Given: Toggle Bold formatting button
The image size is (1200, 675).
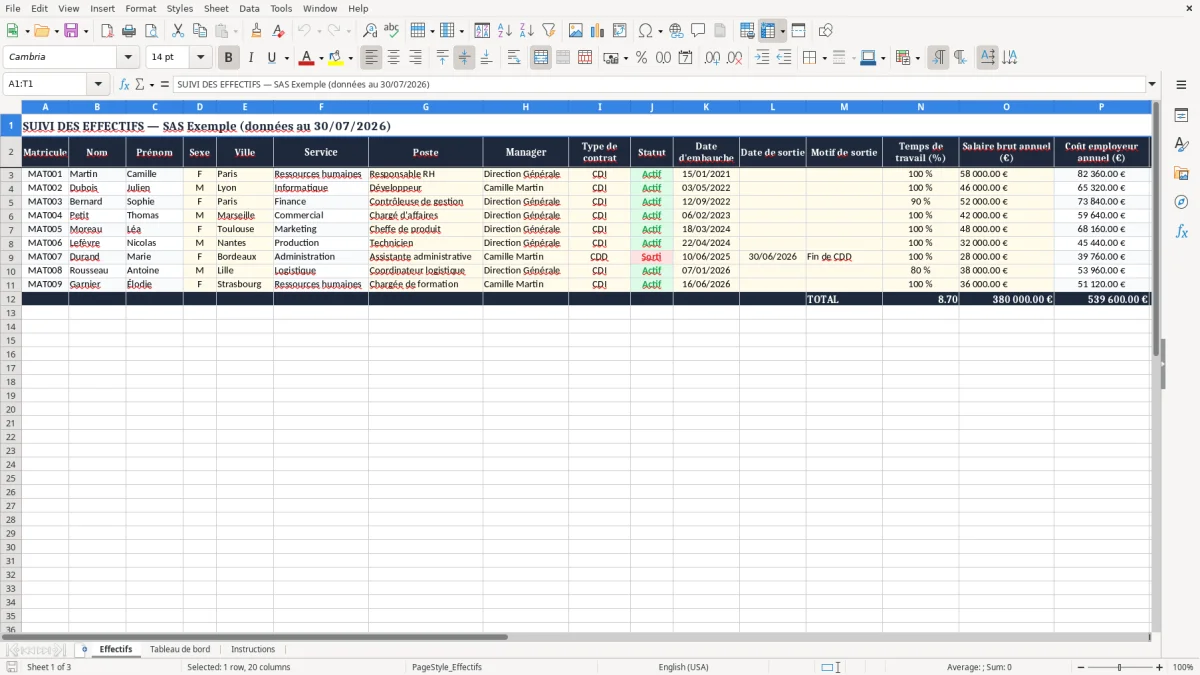Looking at the screenshot, I should pyautogui.click(x=229, y=58).
